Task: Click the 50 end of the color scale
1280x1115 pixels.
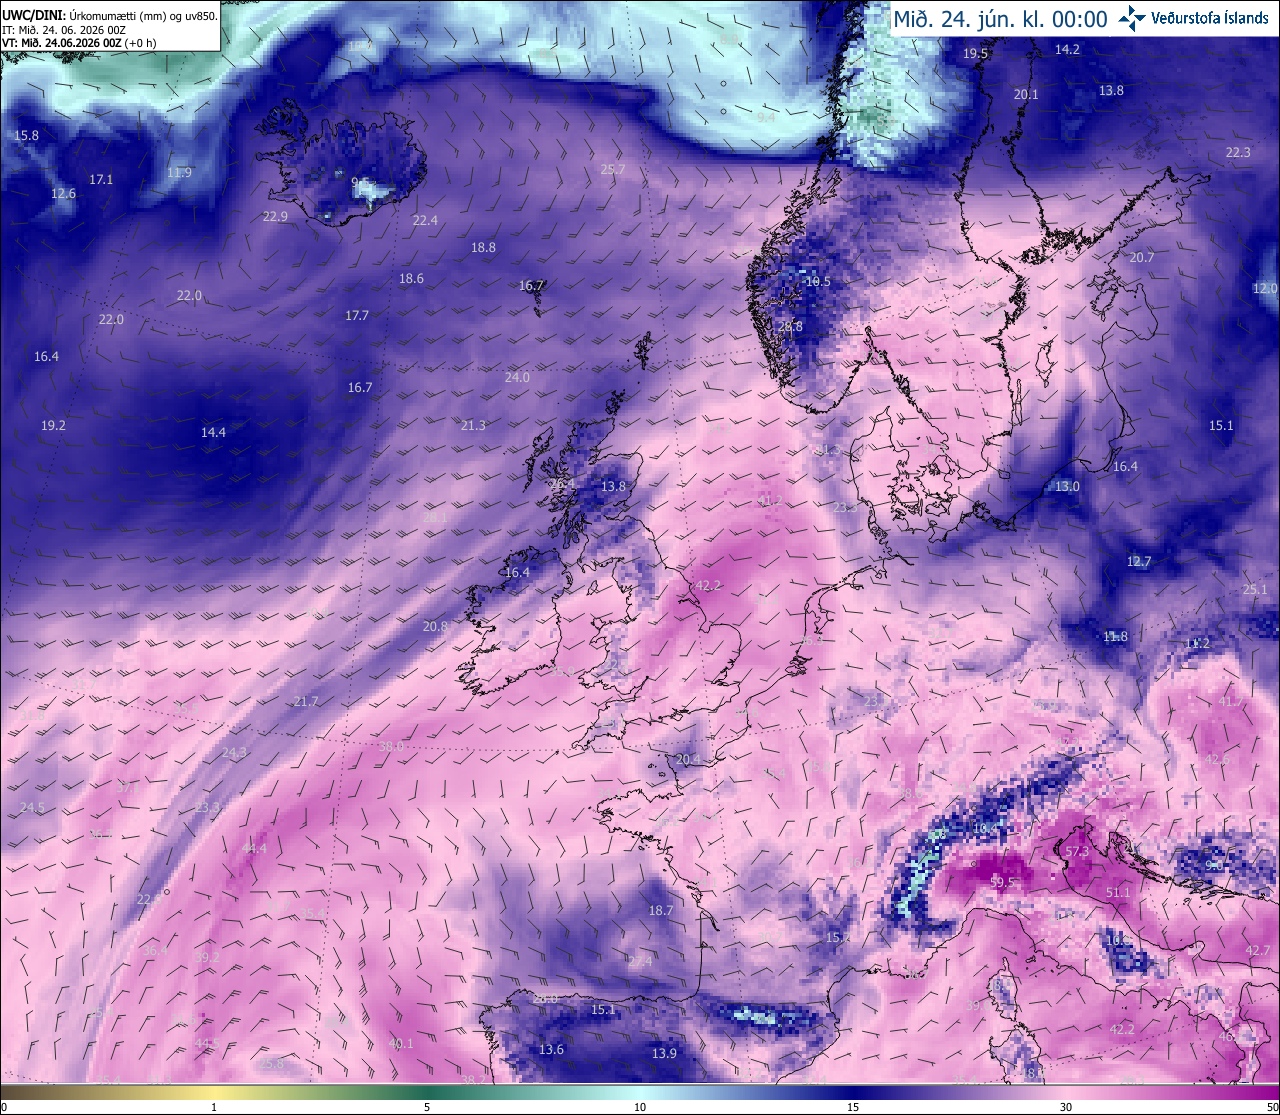Action: [1272, 1107]
